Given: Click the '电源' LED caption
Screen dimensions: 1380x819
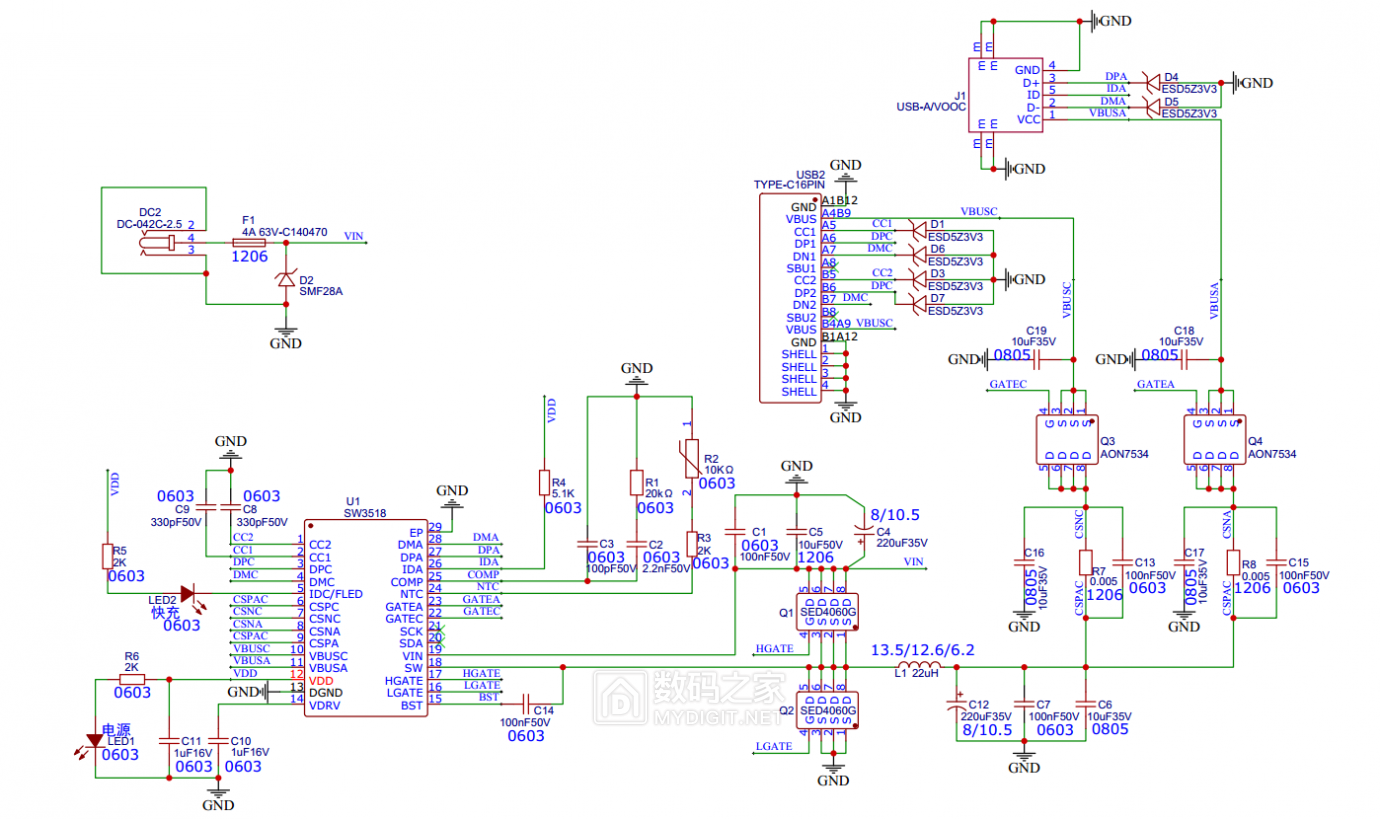Looking at the screenshot, I should [x=115, y=728].
